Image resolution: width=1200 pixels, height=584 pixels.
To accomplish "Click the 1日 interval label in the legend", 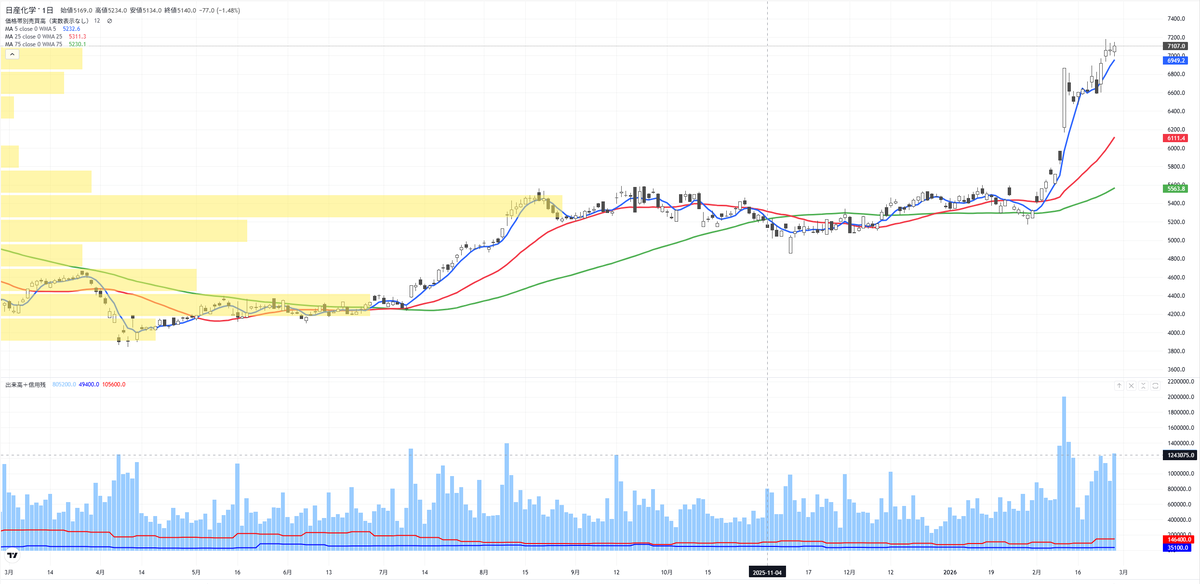I will tap(50, 9).
